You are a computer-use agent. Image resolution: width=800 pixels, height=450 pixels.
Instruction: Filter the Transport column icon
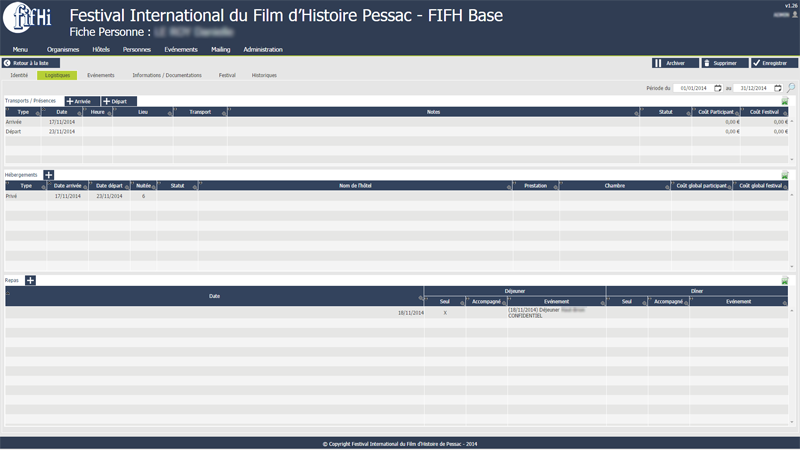[x=223, y=113]
